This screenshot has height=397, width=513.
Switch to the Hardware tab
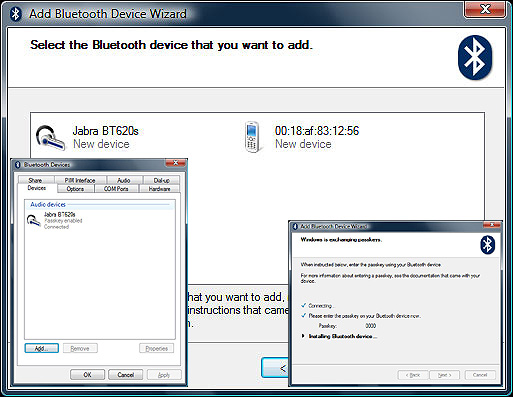coord(159,189)
